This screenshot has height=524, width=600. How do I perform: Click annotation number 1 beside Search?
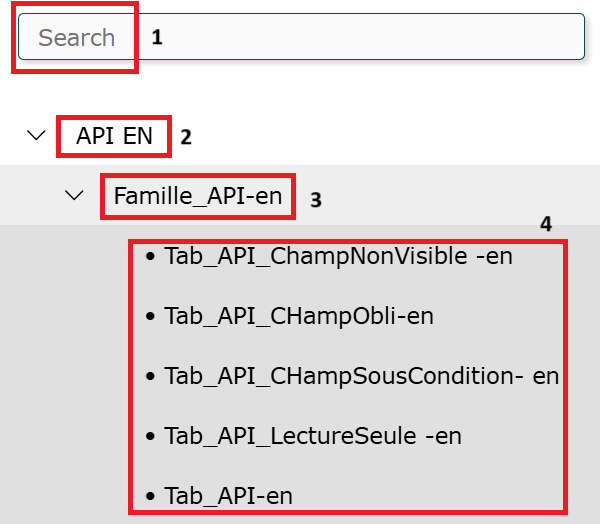point(157,38)
